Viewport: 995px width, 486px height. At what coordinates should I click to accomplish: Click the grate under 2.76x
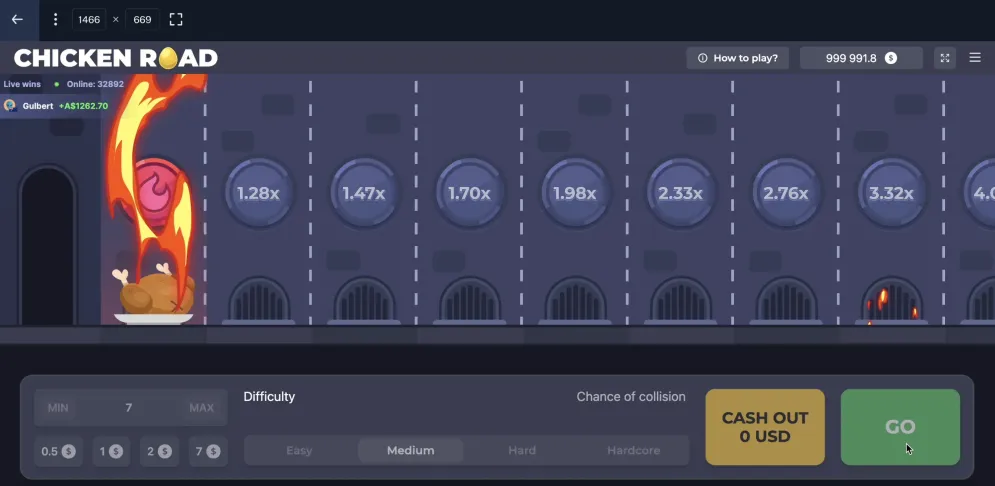pyautogui.click(x=786, y=300)
